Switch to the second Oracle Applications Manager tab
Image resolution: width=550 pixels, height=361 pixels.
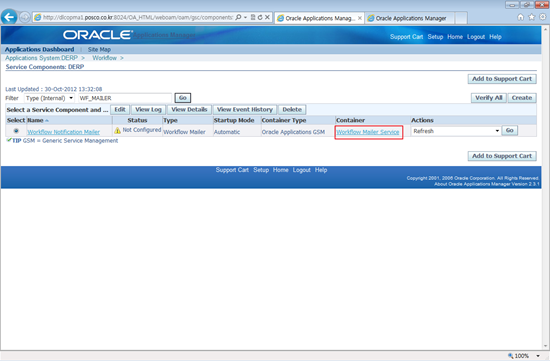(410, 18)
